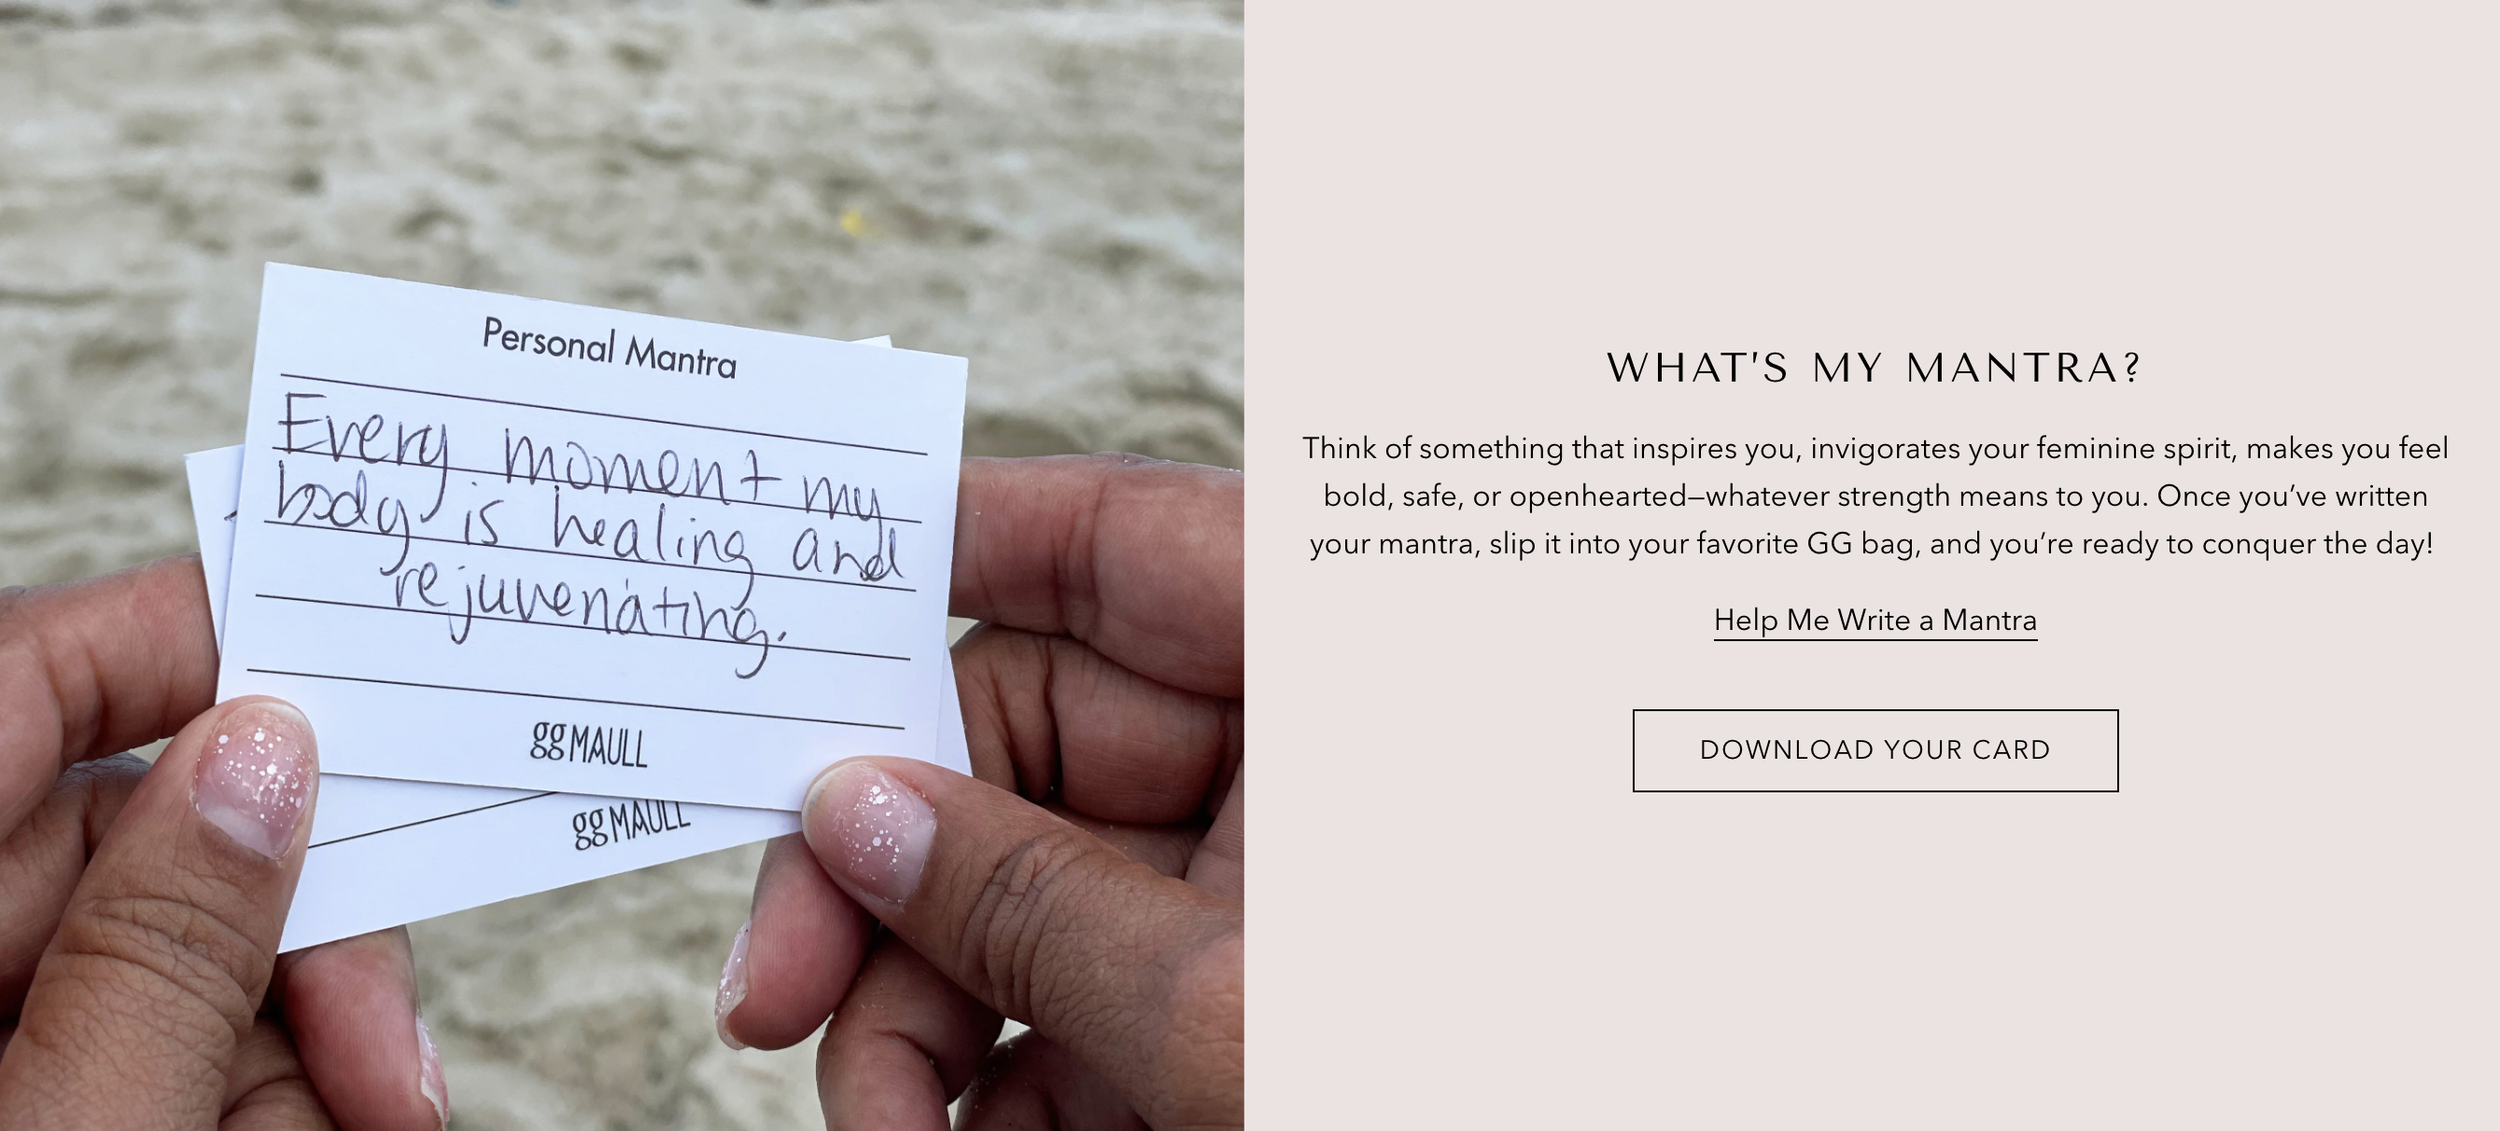Open the Help Me Write a Mantra link

coord(1875,620)
